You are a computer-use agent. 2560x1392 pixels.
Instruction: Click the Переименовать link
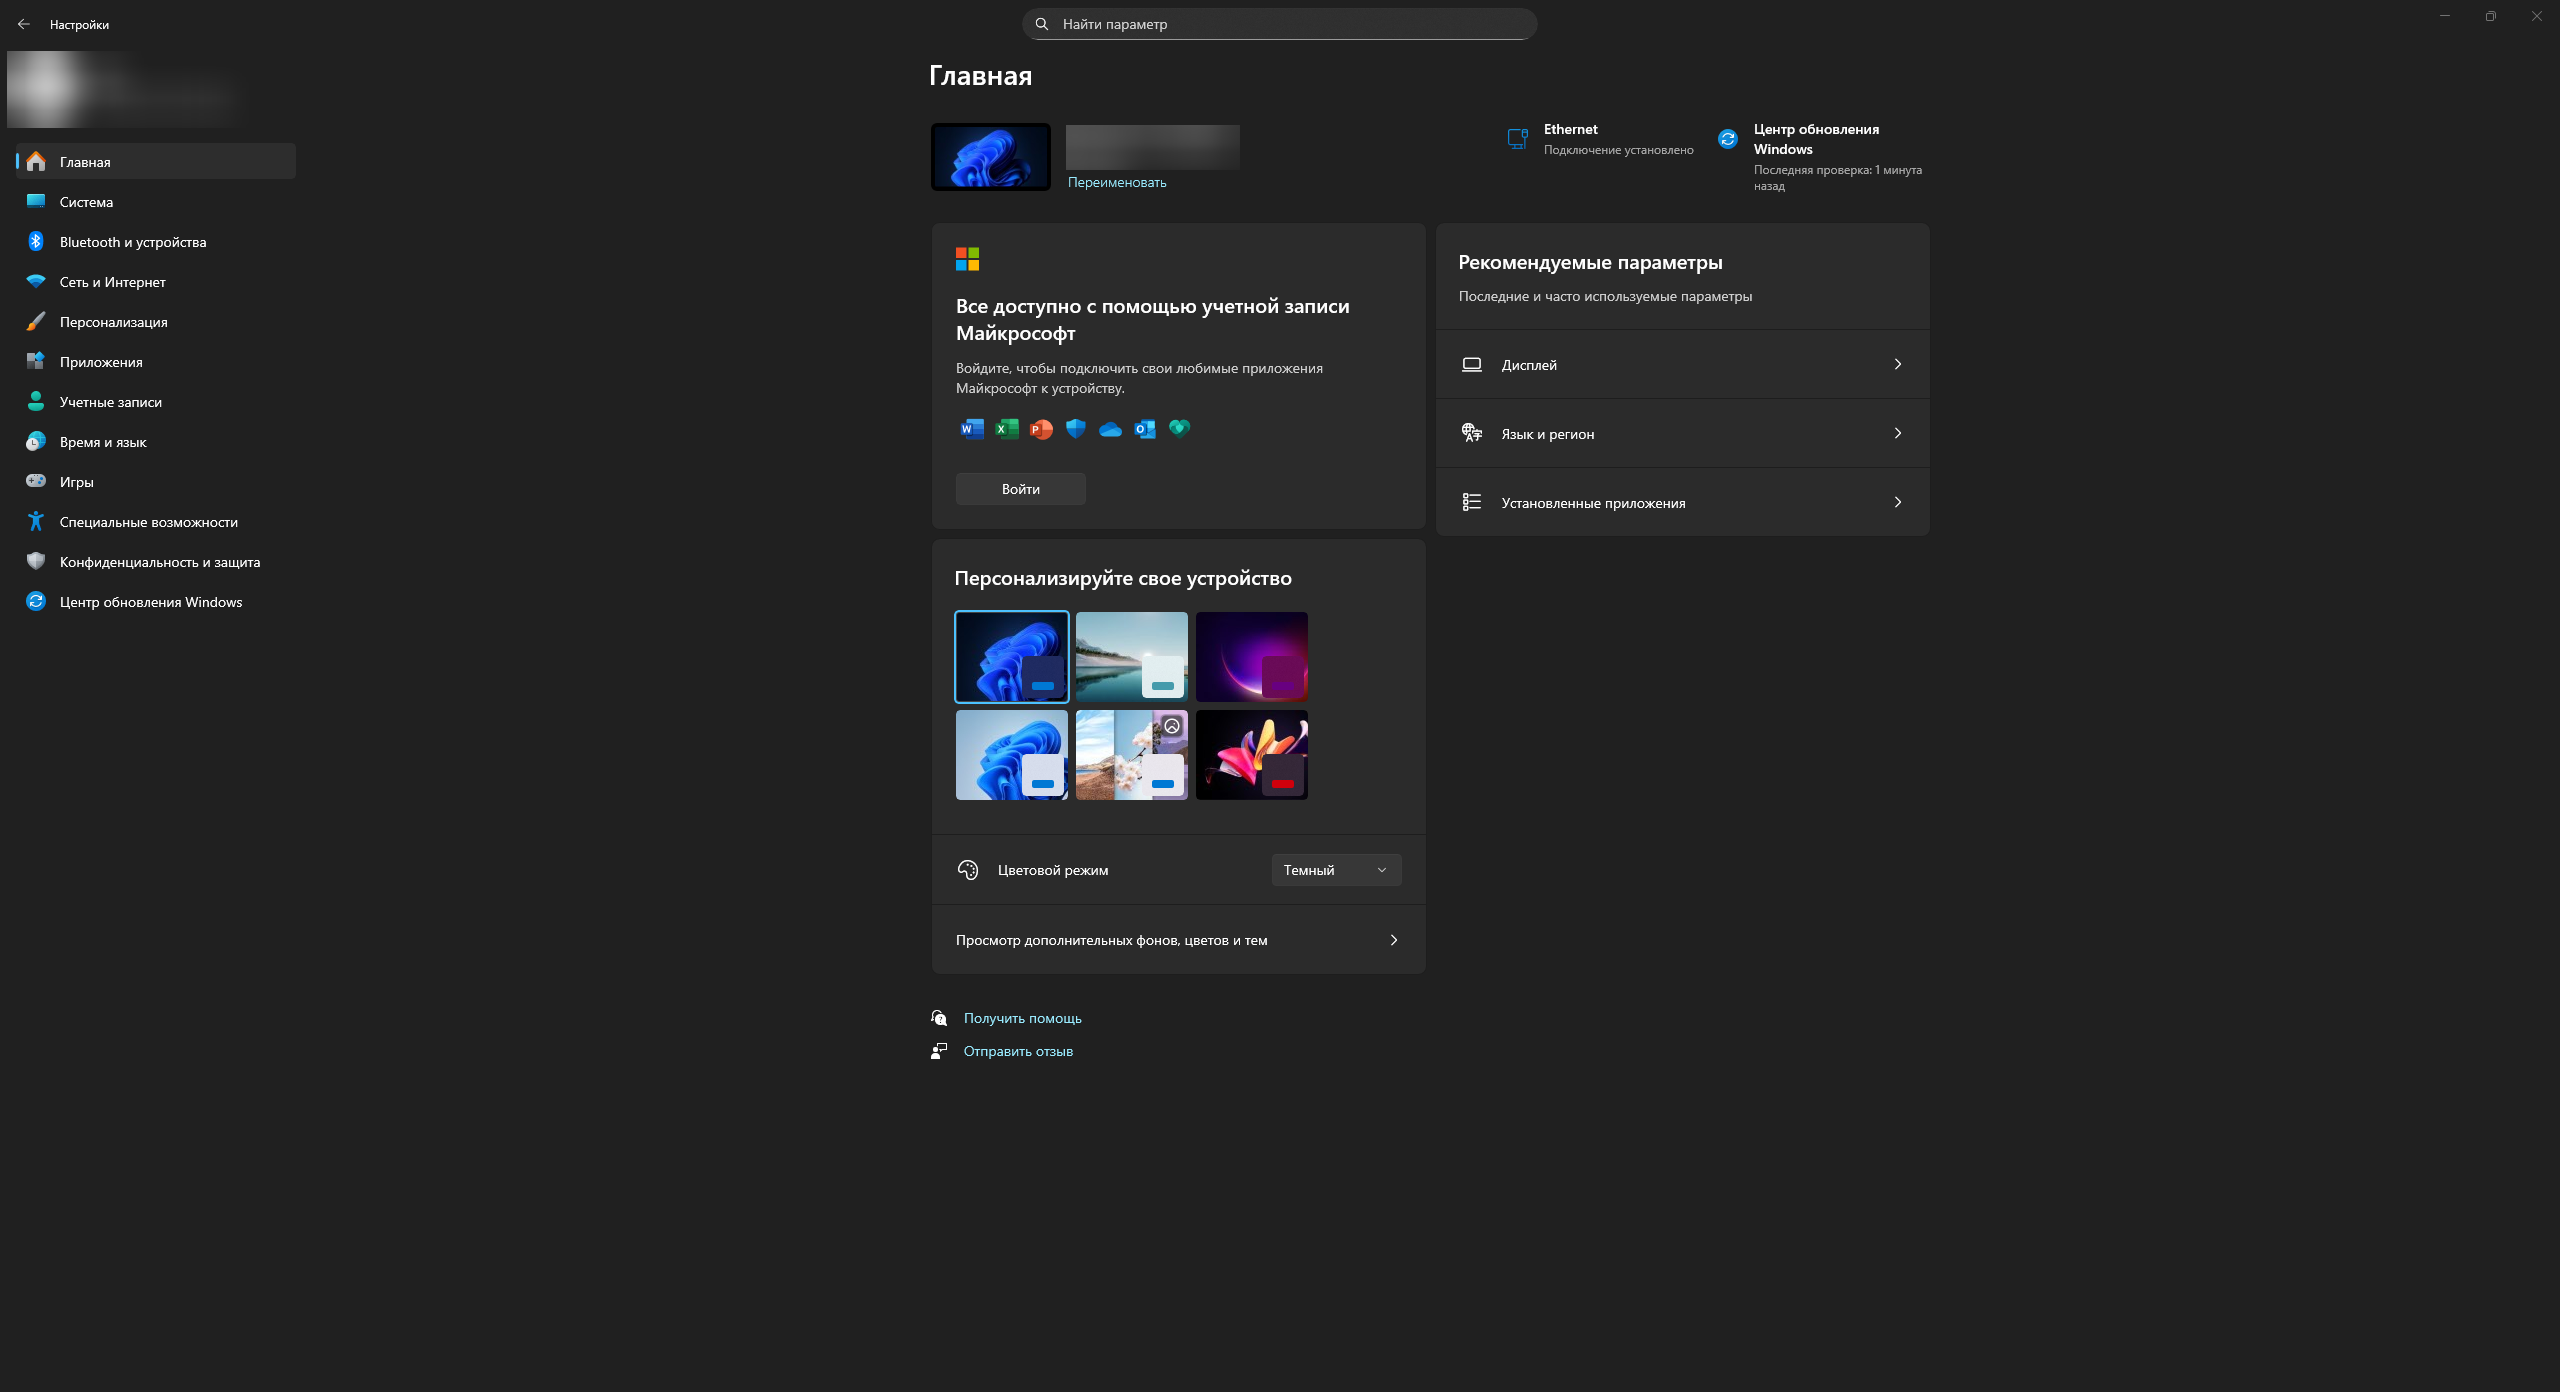(1117, 183)
